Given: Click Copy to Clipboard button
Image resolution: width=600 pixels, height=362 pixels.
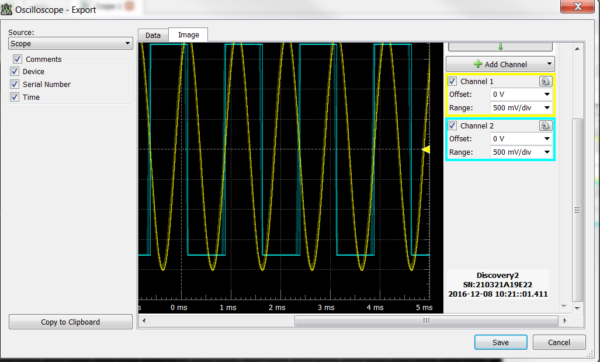Looking at the screenshot, I should pos(70,322).
